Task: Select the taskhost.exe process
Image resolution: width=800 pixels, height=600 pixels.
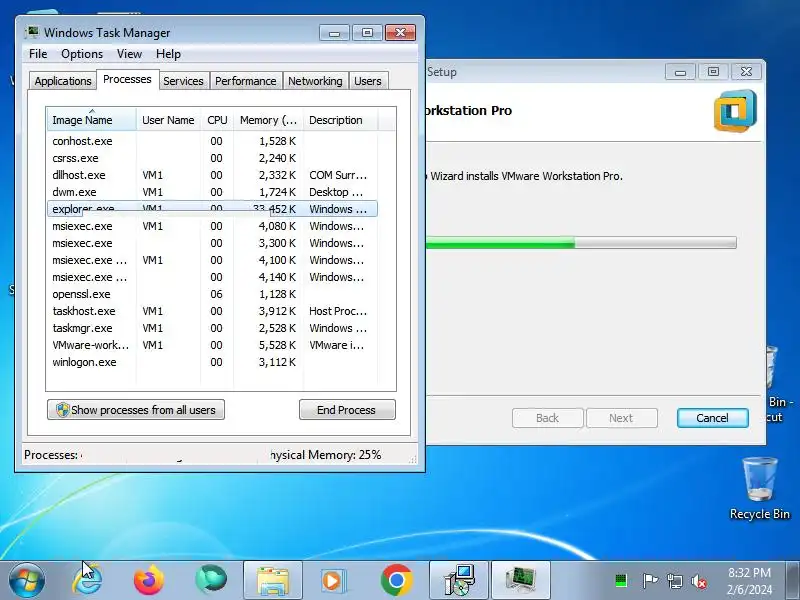Action: pos(213,311)
